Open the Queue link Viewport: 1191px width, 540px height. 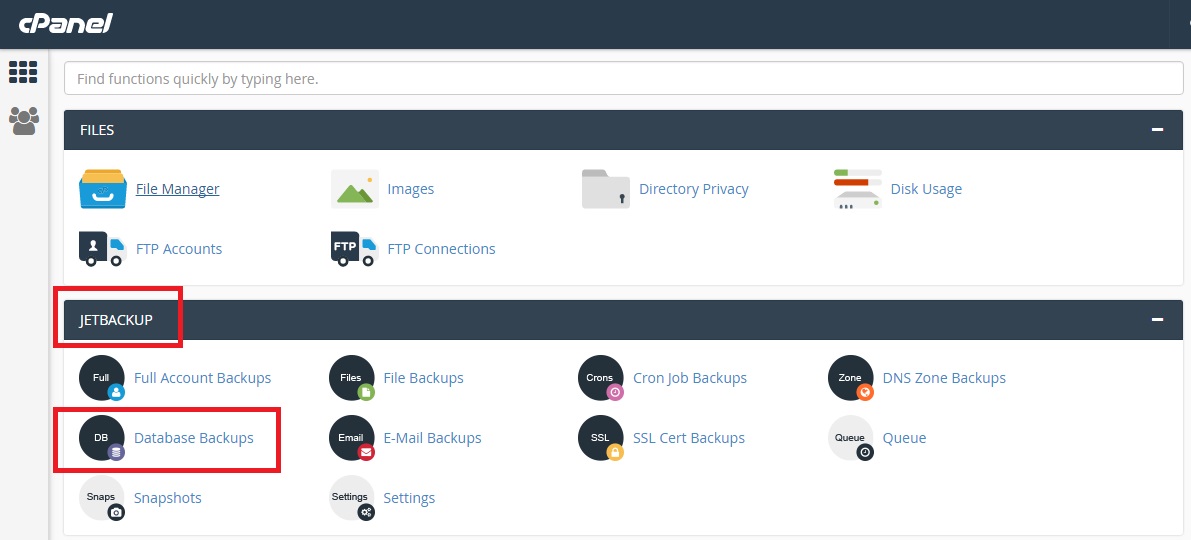905,438
